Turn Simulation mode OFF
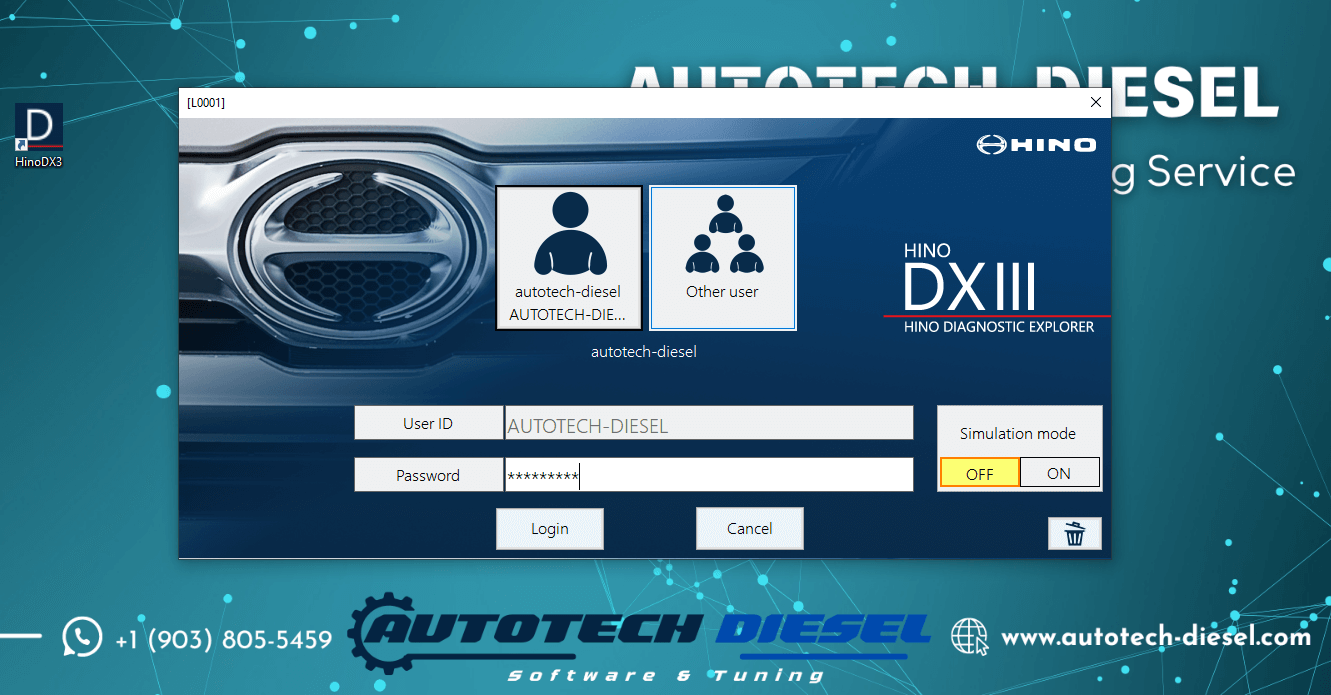Viewport: 1331px width, 695px height. tap(979, 473)
